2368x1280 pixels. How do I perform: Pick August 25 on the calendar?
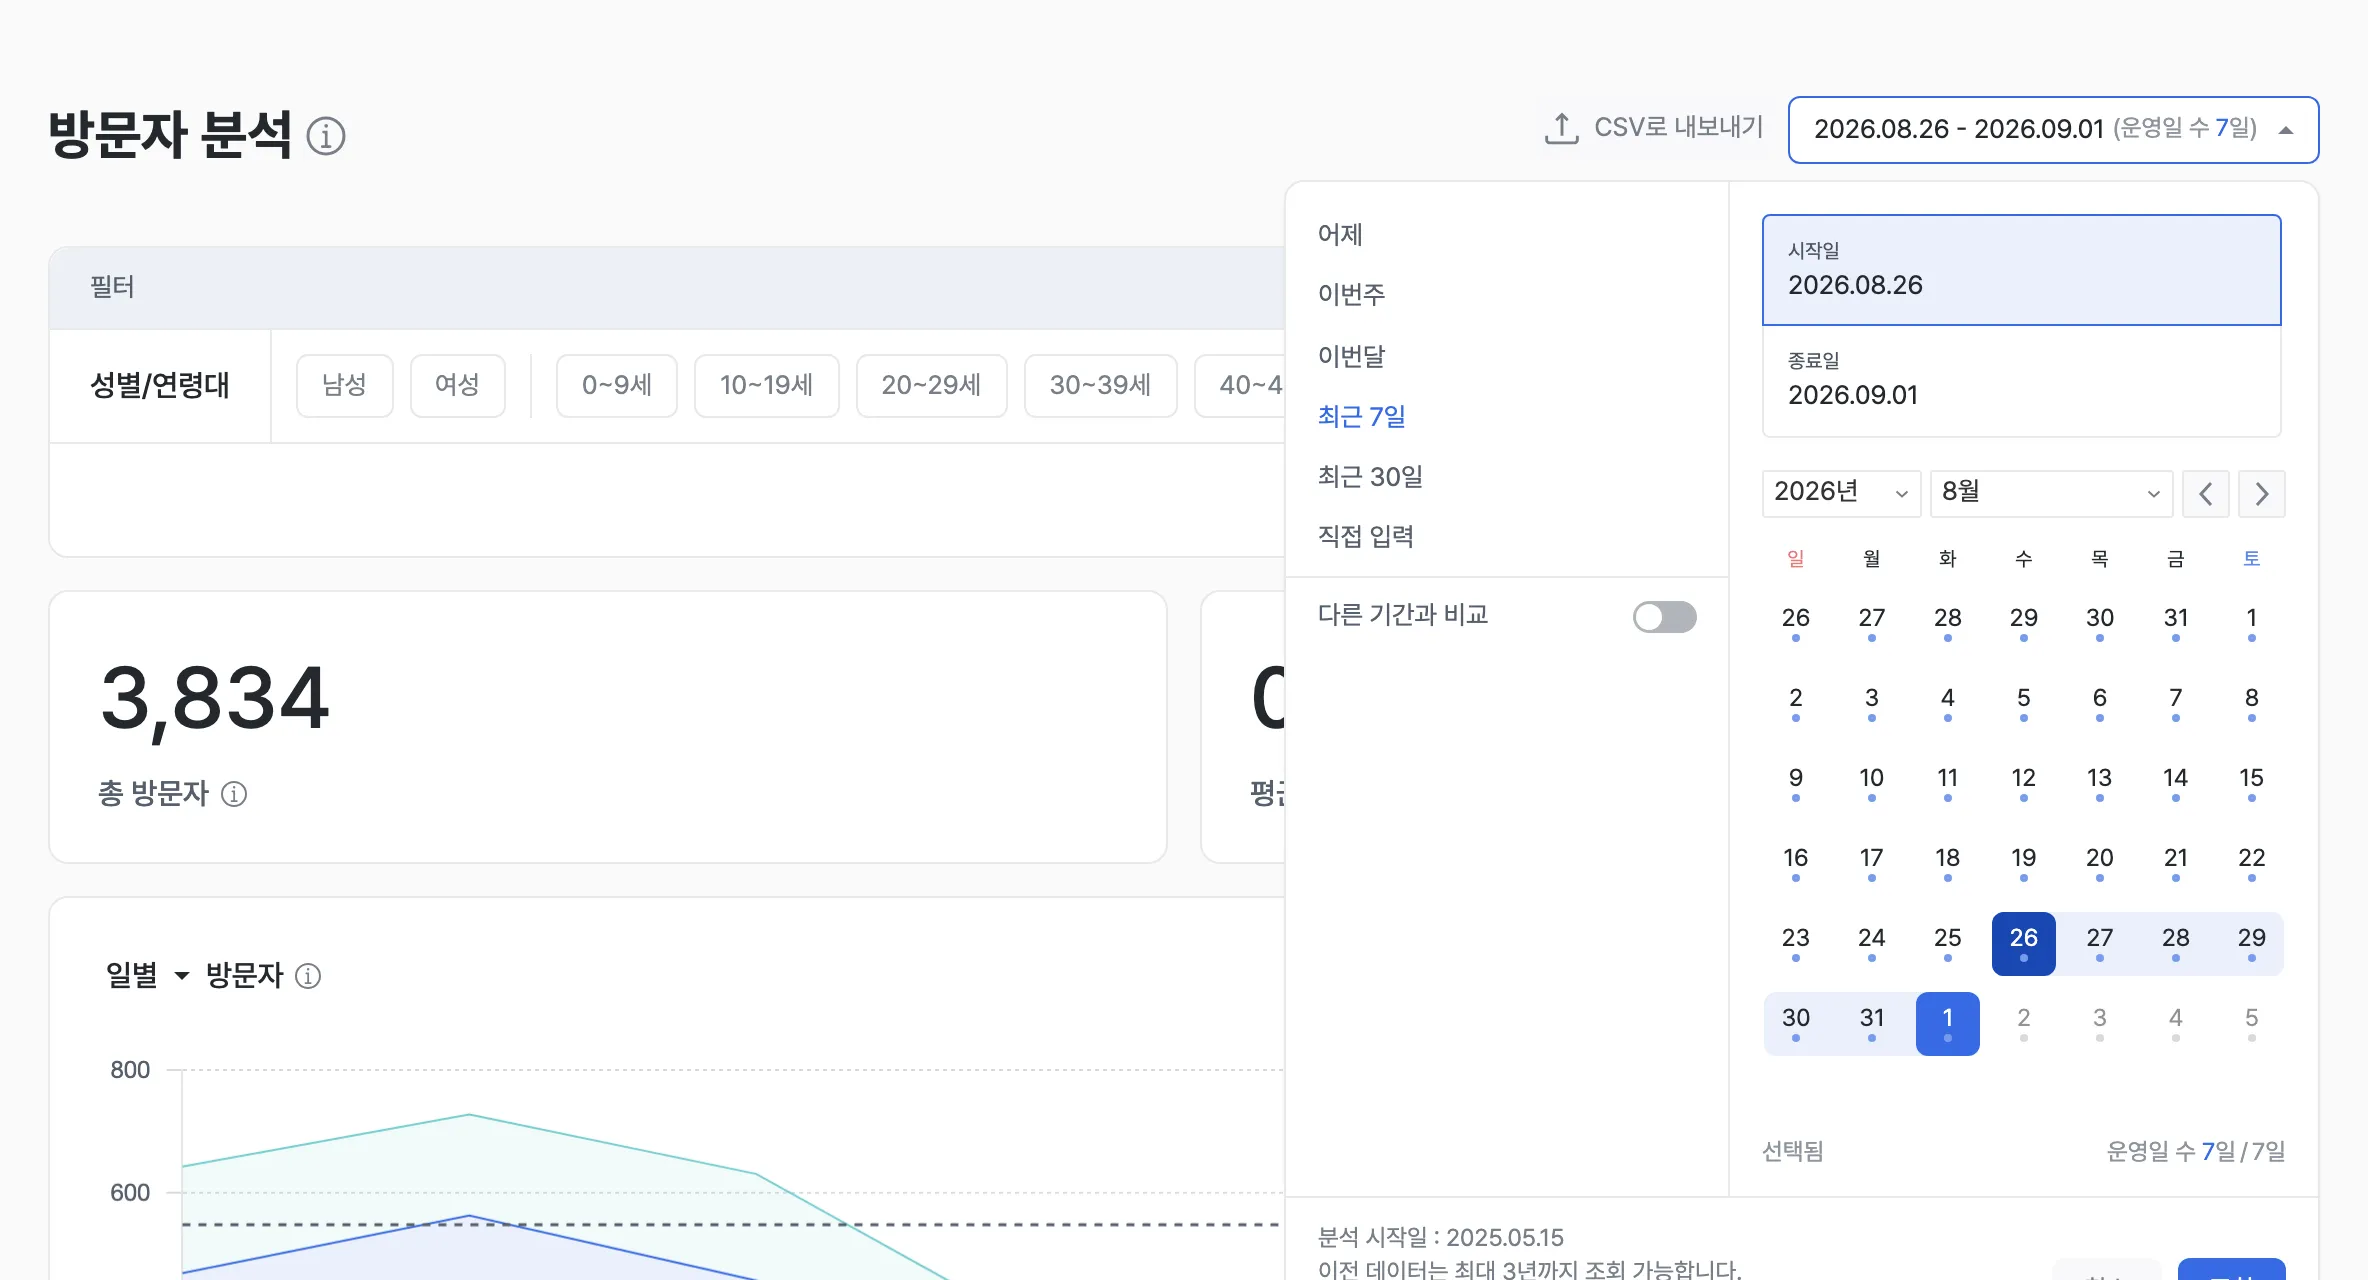(1947, 943)
